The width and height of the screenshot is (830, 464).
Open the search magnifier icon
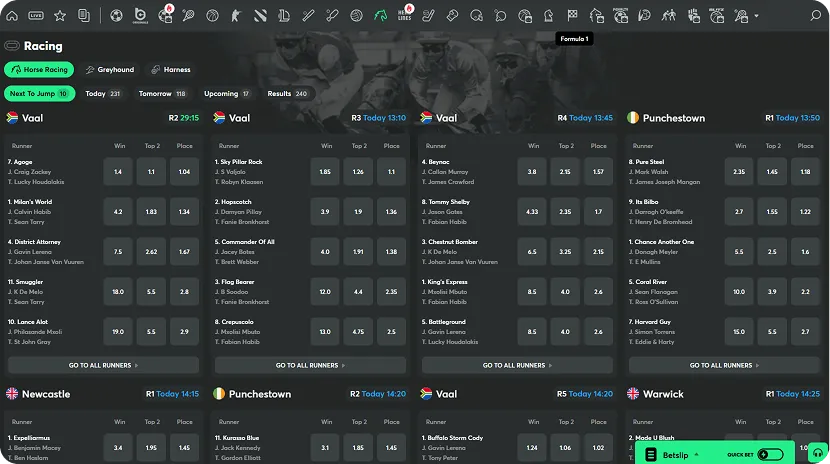(815, 16)
